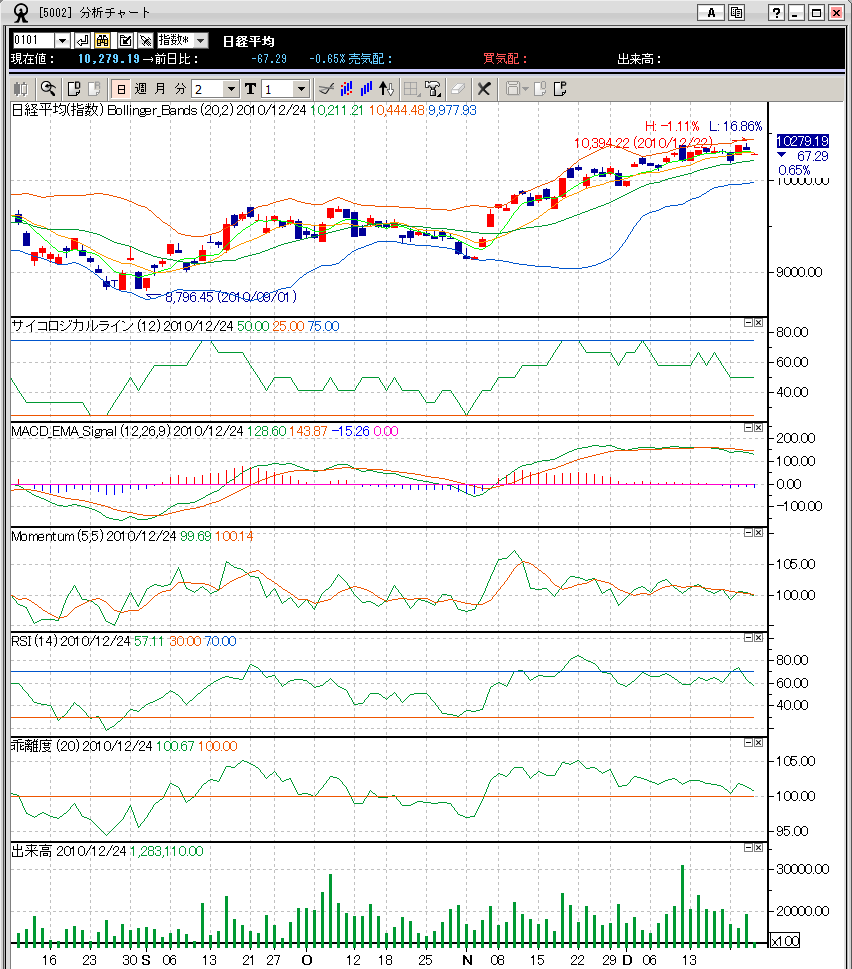The height and width of the screenshot is (969, 852).
Task: Click the trend line drawing icon
Action: [x=325, y=88]
